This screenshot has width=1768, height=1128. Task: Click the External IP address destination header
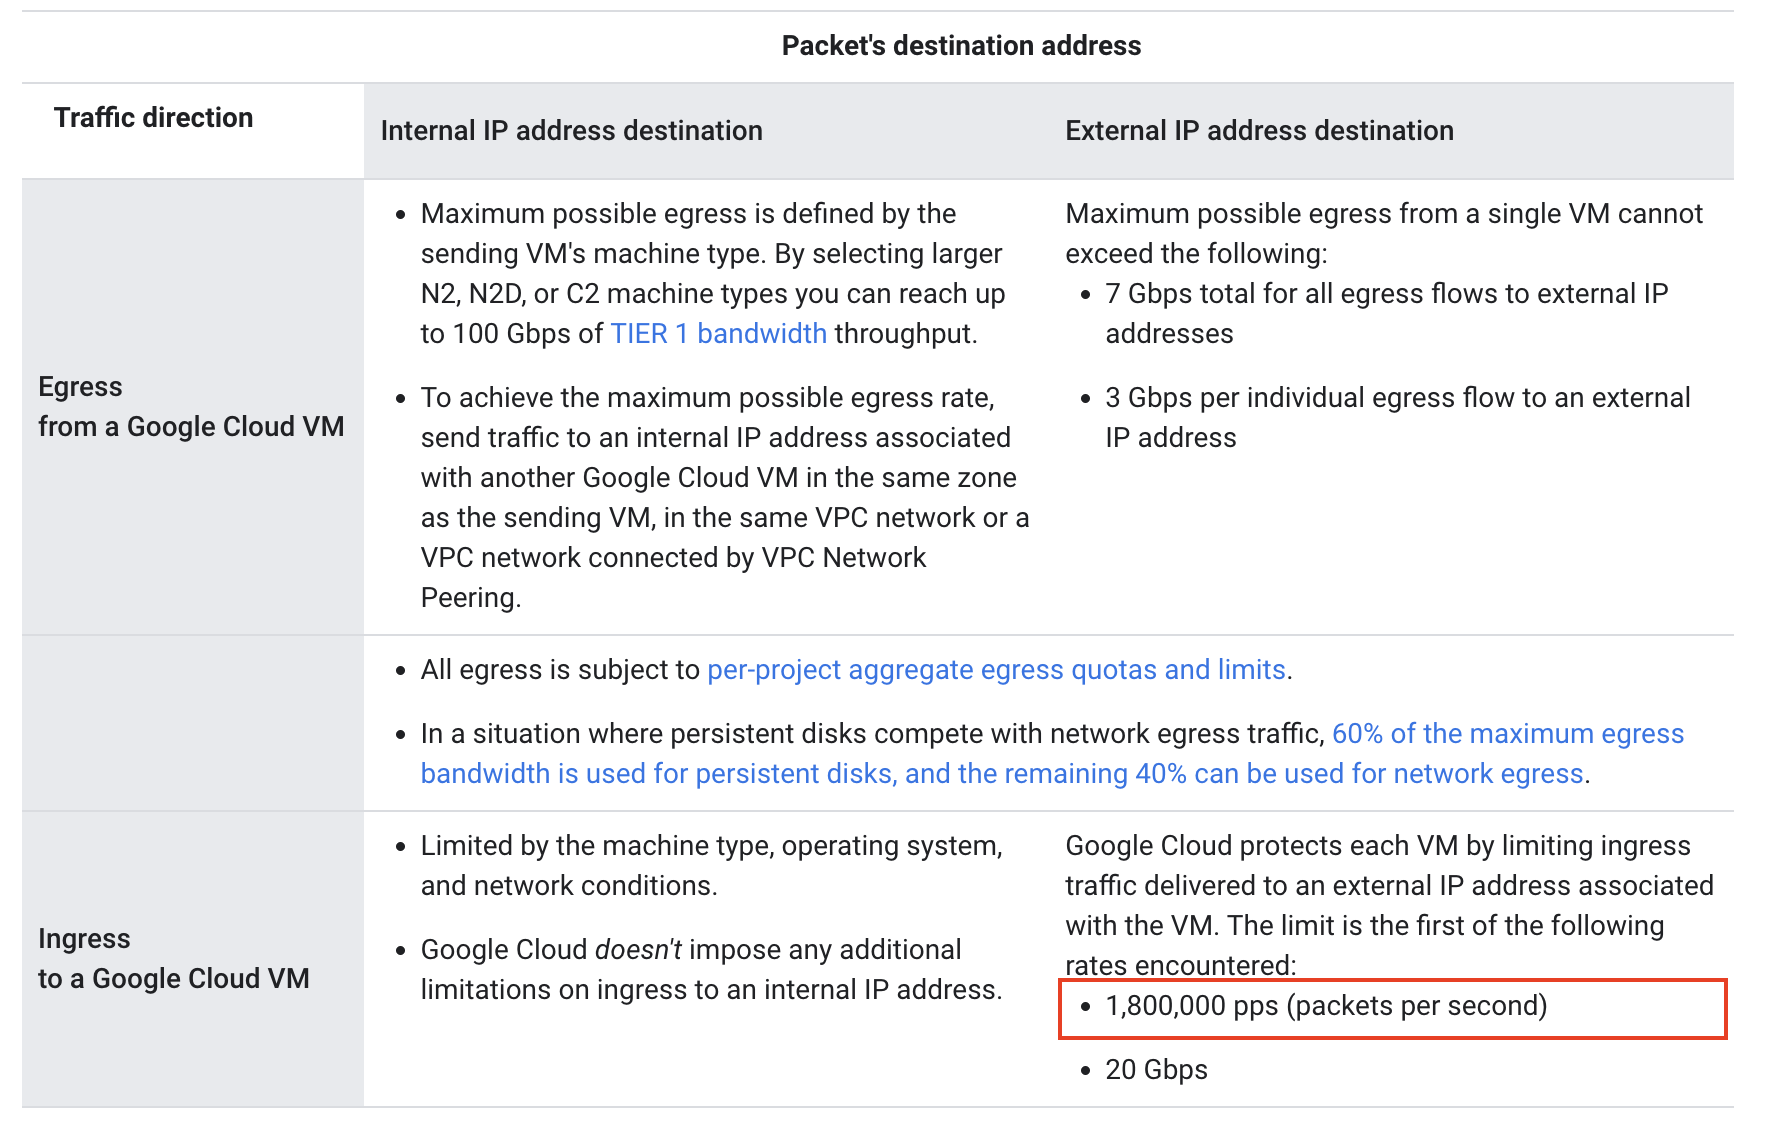(x=1259, y=130)
